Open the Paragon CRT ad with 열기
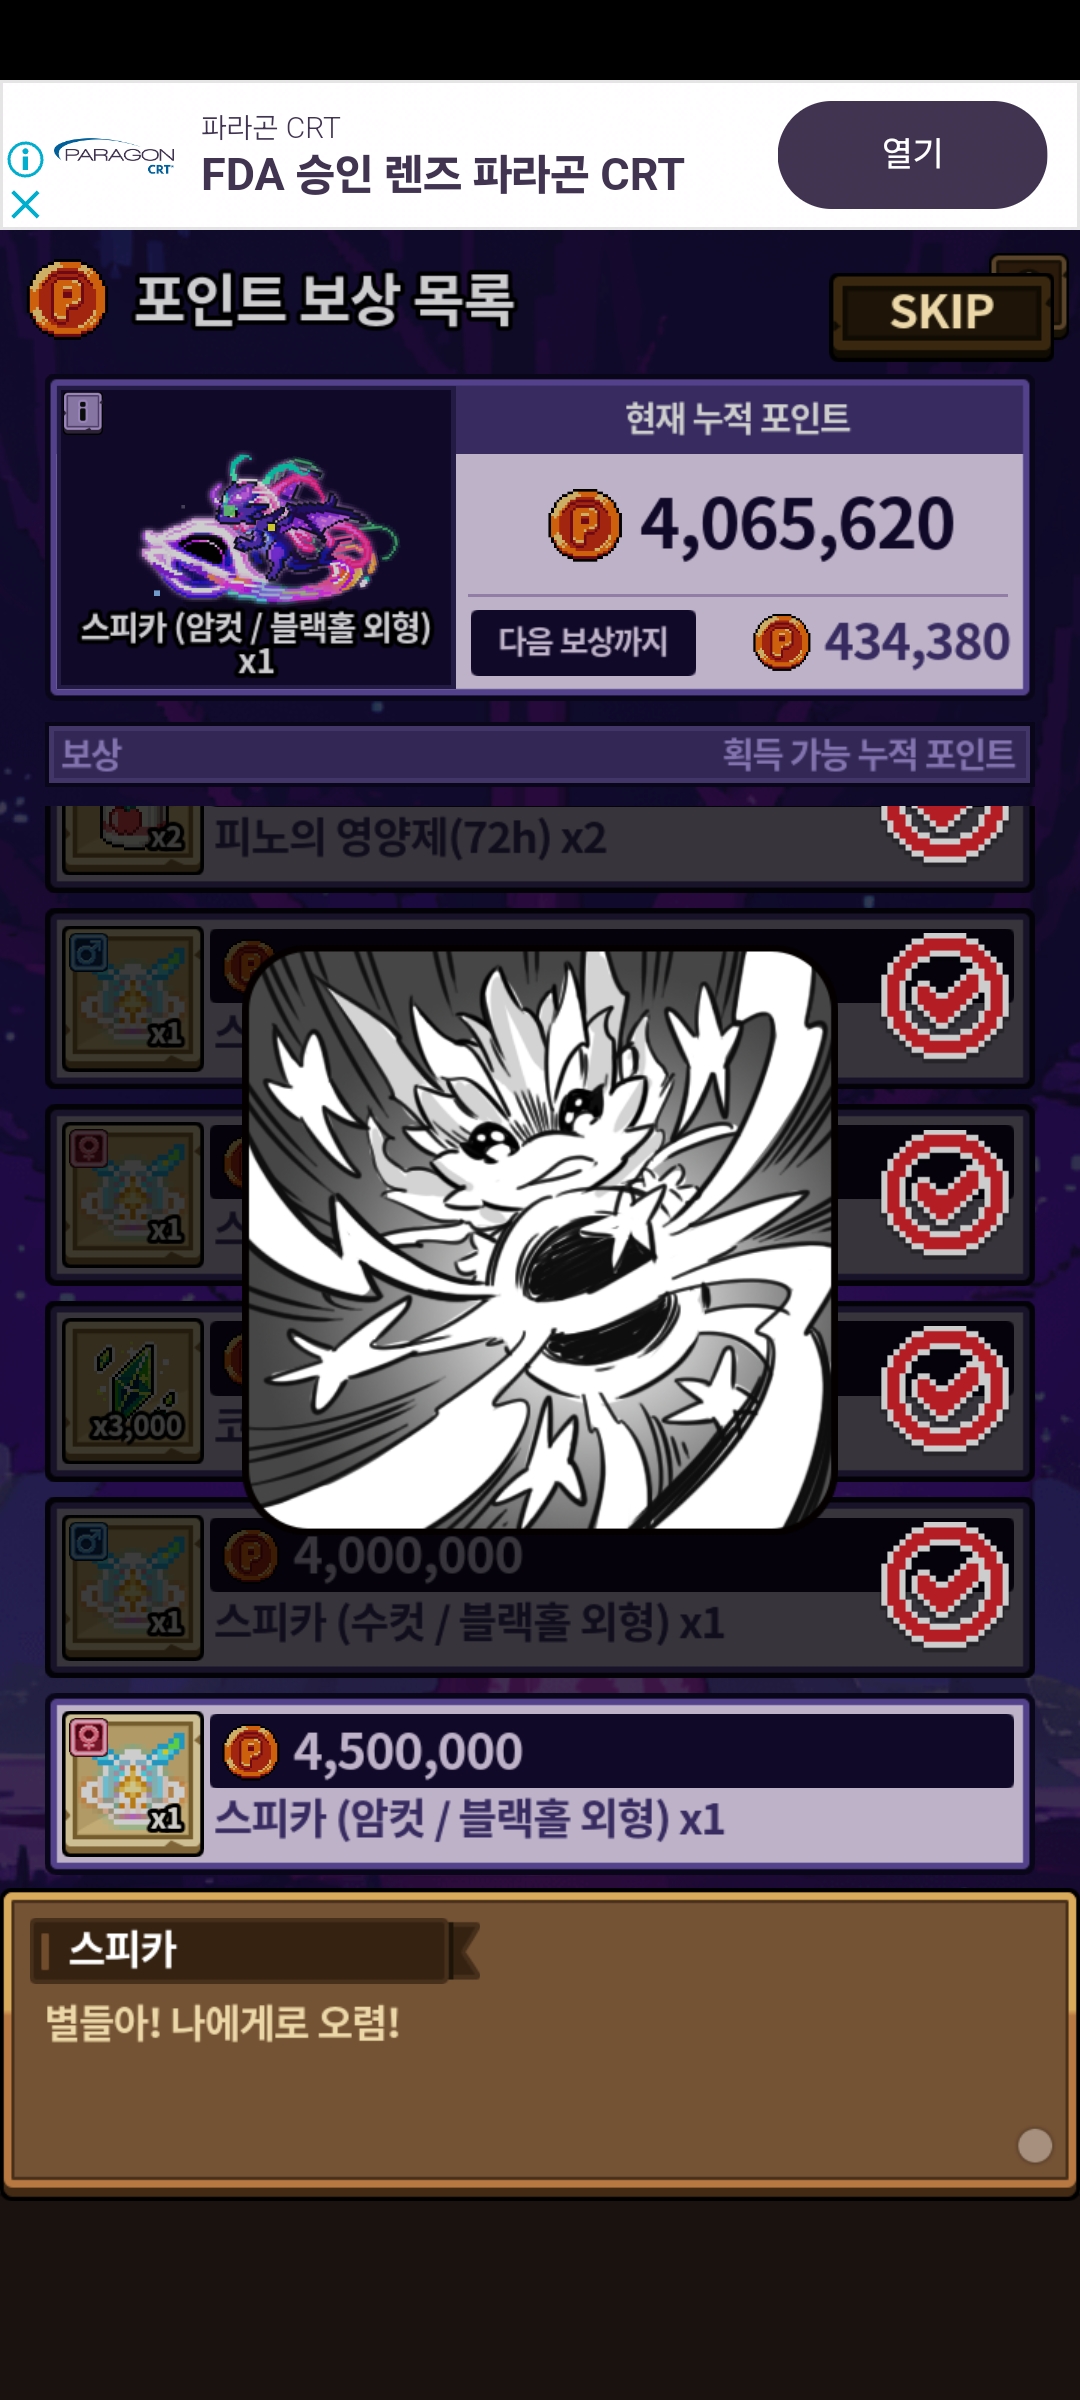This screenshot has width=1080, height=2400. (912, 155)
